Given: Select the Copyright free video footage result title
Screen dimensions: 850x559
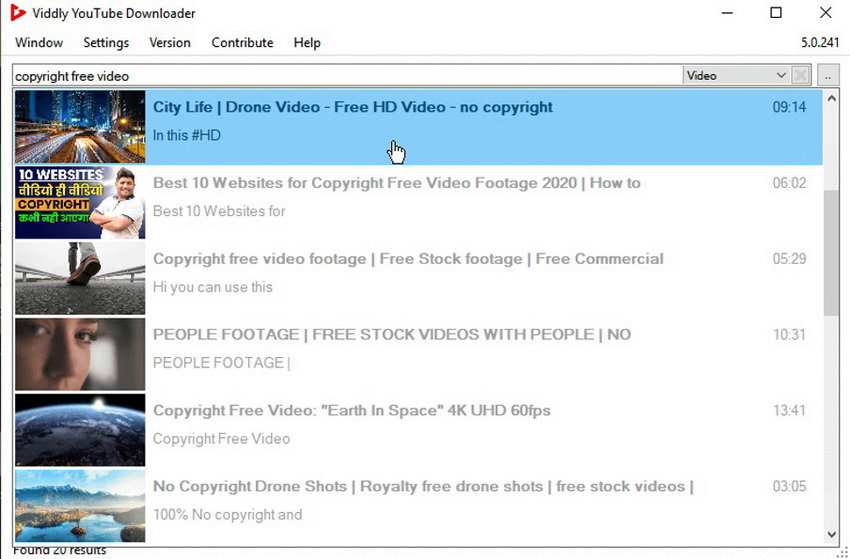Looking at the screenshot, I should click(408, 259).
